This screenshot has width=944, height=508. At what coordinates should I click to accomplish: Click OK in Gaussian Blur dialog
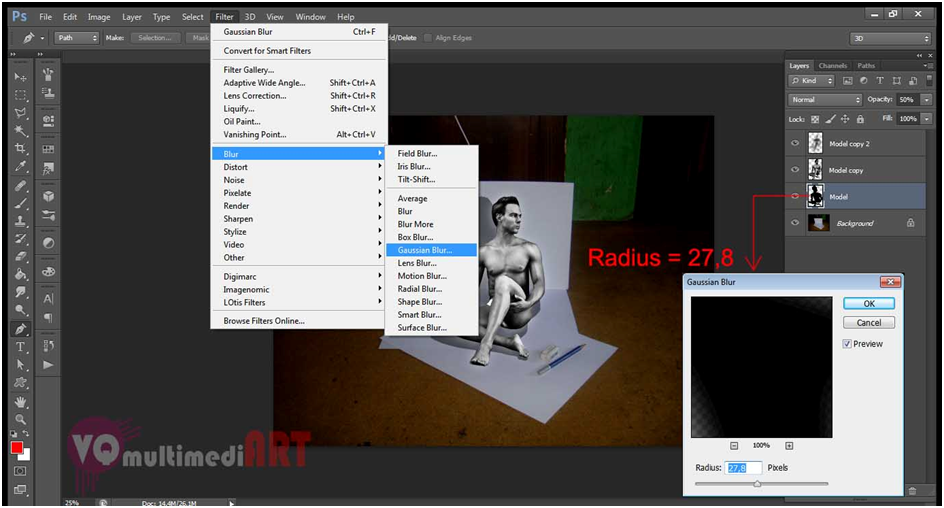pyautogui.click(x=869, y=303)
